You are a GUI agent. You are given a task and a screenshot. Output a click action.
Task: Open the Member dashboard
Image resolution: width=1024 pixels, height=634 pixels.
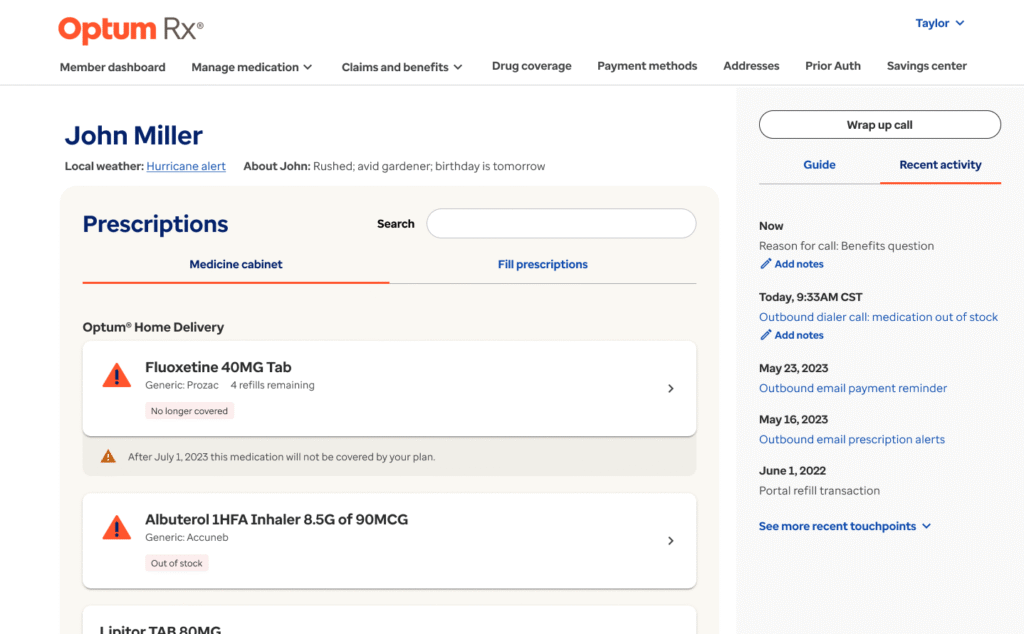tap(112, 66)
